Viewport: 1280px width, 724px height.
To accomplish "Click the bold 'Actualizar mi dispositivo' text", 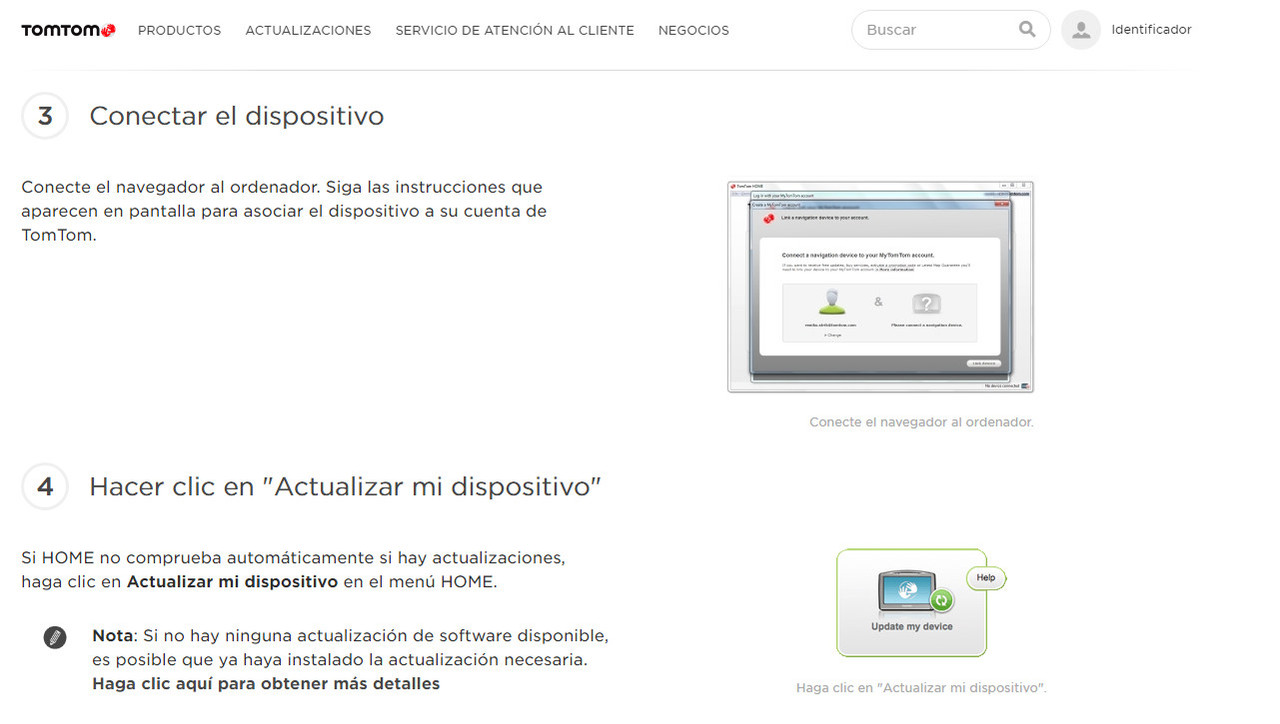I will (232, 581).
